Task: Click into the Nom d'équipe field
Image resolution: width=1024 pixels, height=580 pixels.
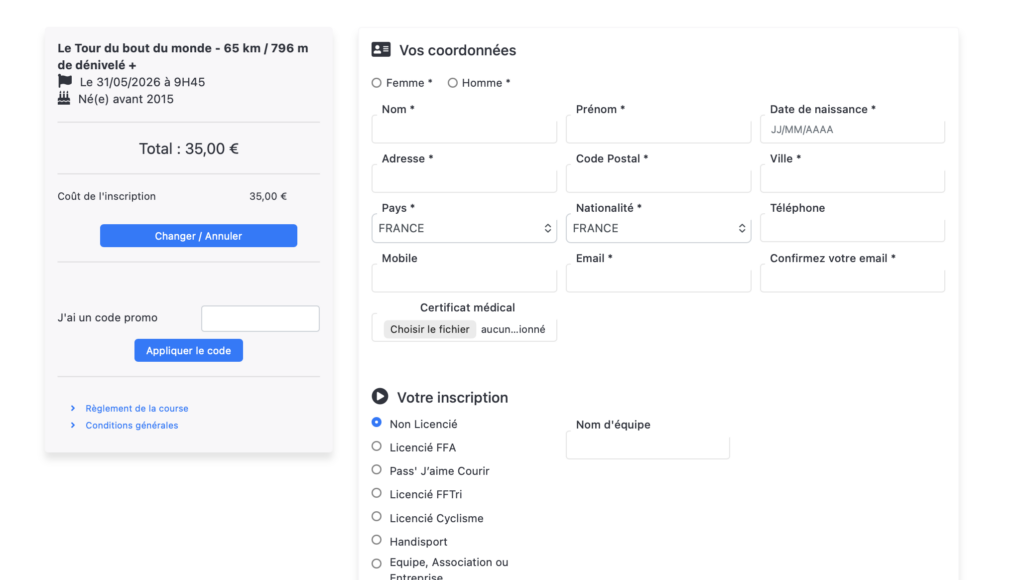Action: tap(647, 447)
